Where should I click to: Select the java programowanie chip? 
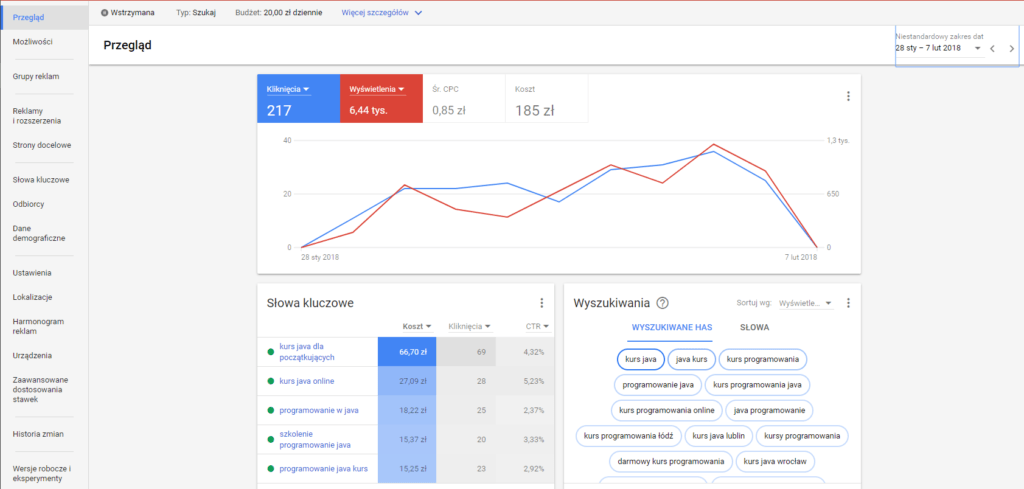click(x=769, y=410)
